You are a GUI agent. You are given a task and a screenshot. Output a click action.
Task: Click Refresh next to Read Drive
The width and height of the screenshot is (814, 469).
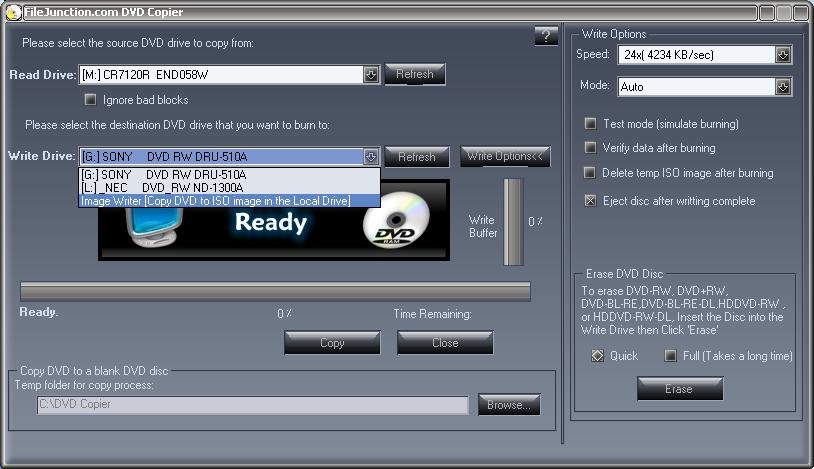[415, 74]
